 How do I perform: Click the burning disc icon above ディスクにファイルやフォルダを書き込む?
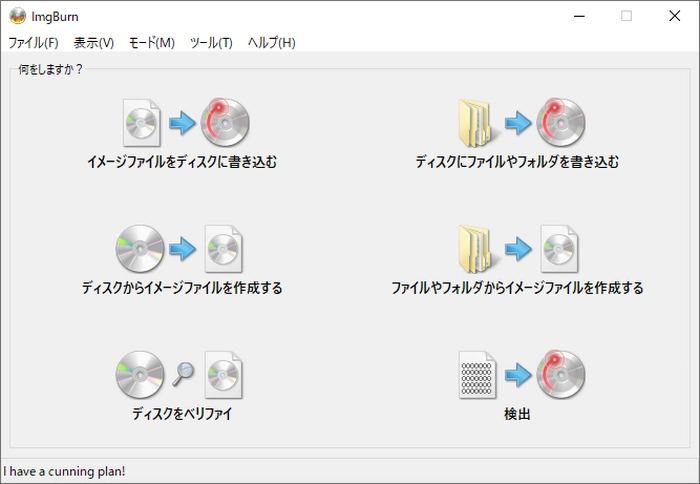coord(561,122)
